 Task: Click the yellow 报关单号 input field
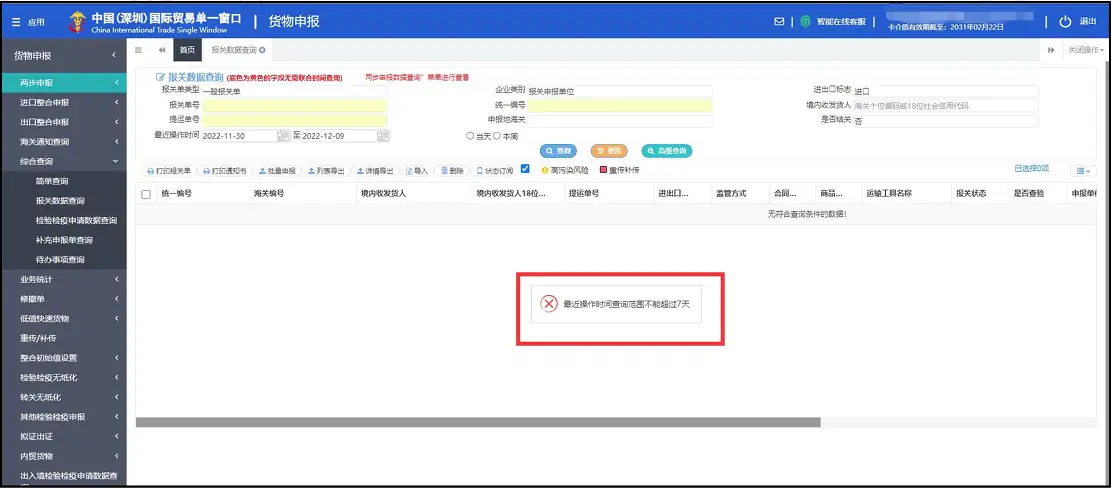(x=294, y=106)
